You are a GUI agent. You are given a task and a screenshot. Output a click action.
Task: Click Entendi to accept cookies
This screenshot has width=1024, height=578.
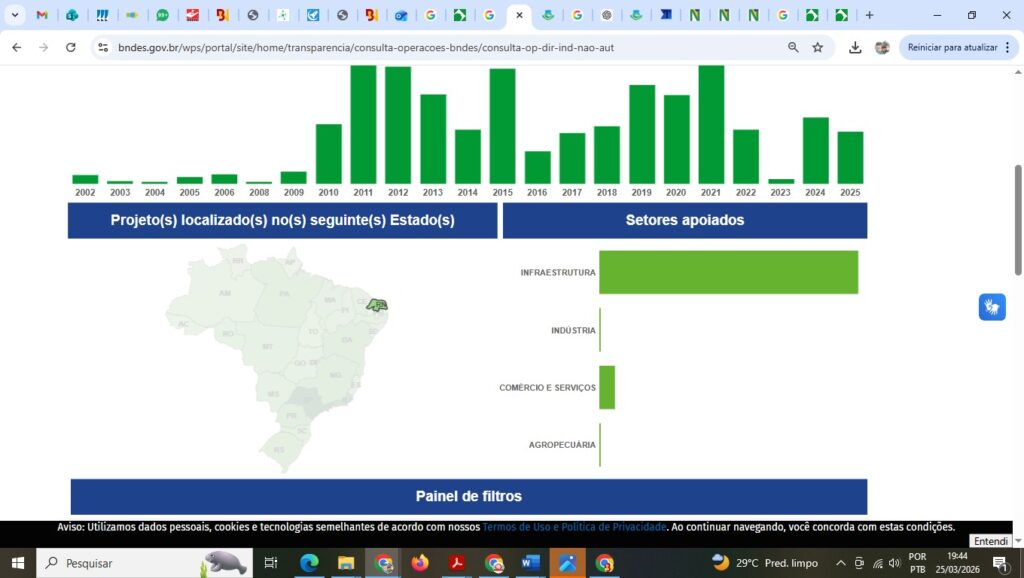(990, 540)
